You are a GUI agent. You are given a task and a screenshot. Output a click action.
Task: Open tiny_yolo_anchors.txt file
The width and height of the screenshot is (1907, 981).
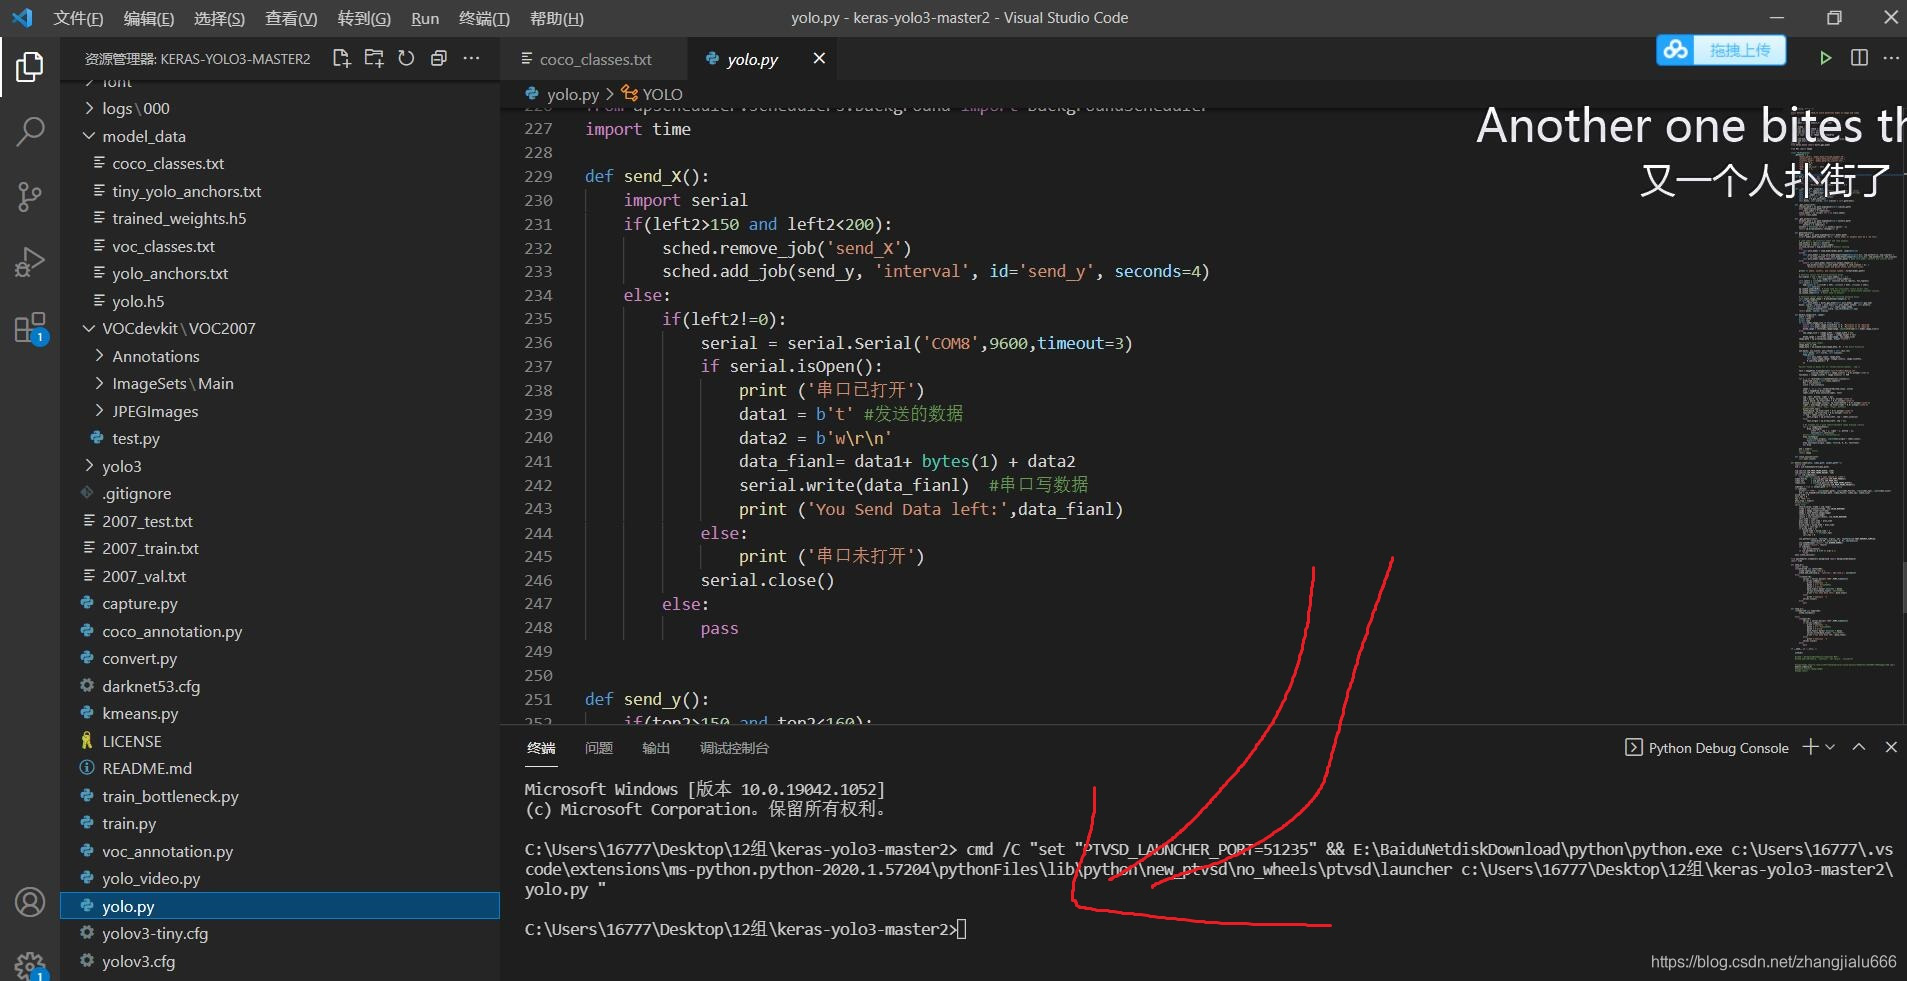coord(280,191)
